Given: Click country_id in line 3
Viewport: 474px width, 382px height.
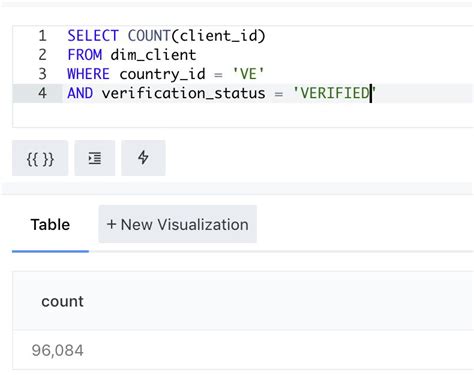Looking at the screenshot, I should (162, 74).
